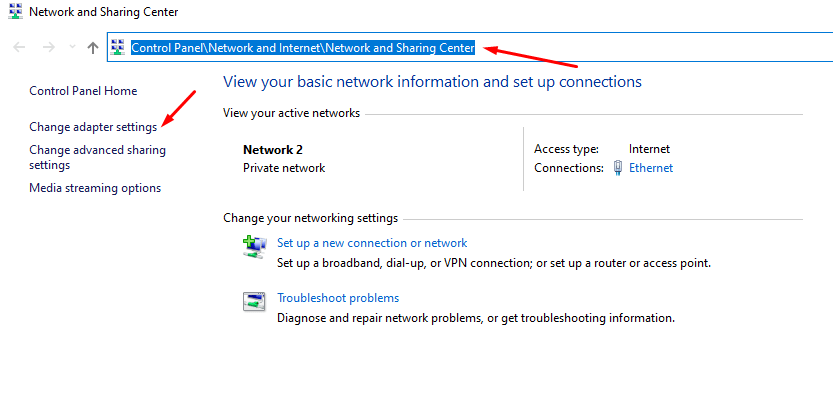Click the Set up a new connection icon
Viewport: 833px width, 407px height.
[x=255, y=246]
